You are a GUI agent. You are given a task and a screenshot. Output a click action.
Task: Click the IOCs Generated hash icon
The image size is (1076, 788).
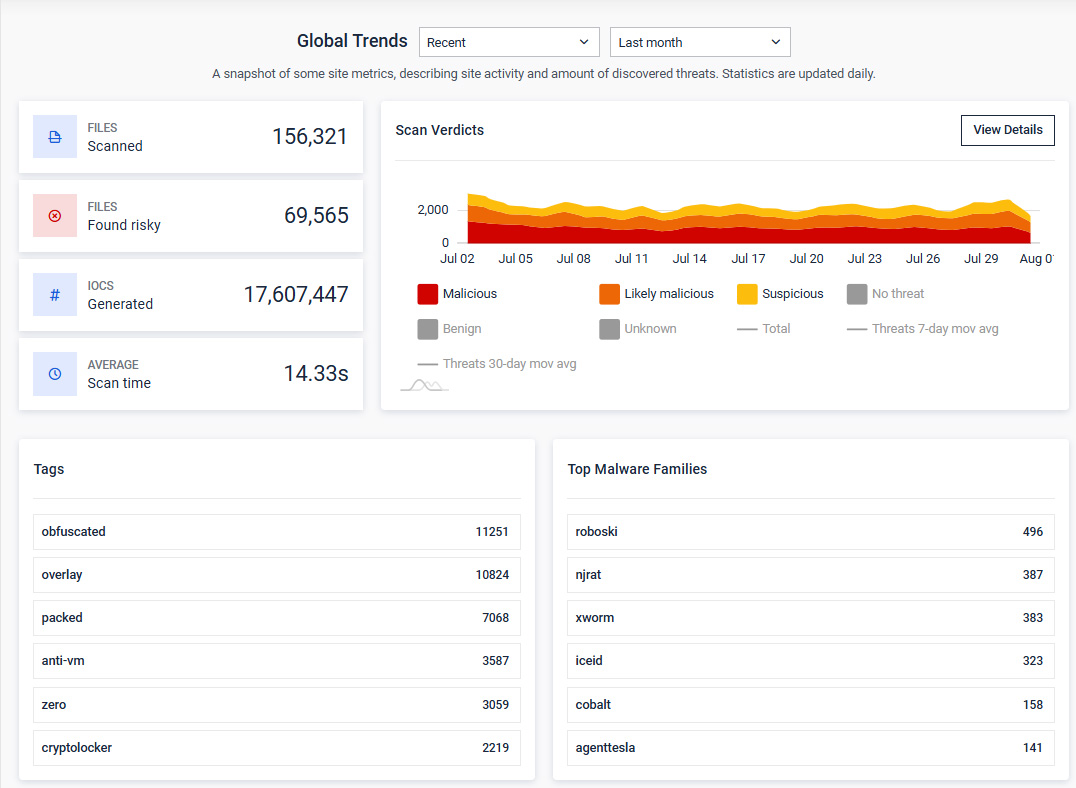(x=55, y=295)
